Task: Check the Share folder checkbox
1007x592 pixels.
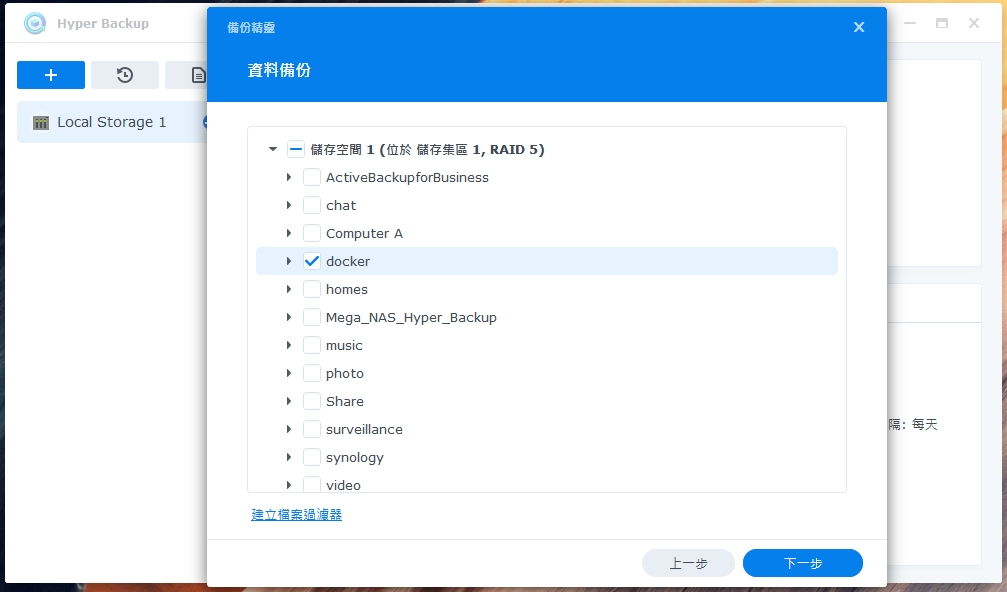Action: click(311, 401)
